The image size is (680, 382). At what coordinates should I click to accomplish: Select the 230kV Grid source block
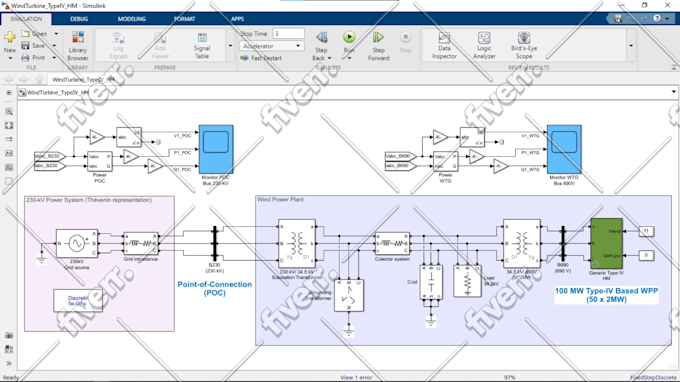77,243
